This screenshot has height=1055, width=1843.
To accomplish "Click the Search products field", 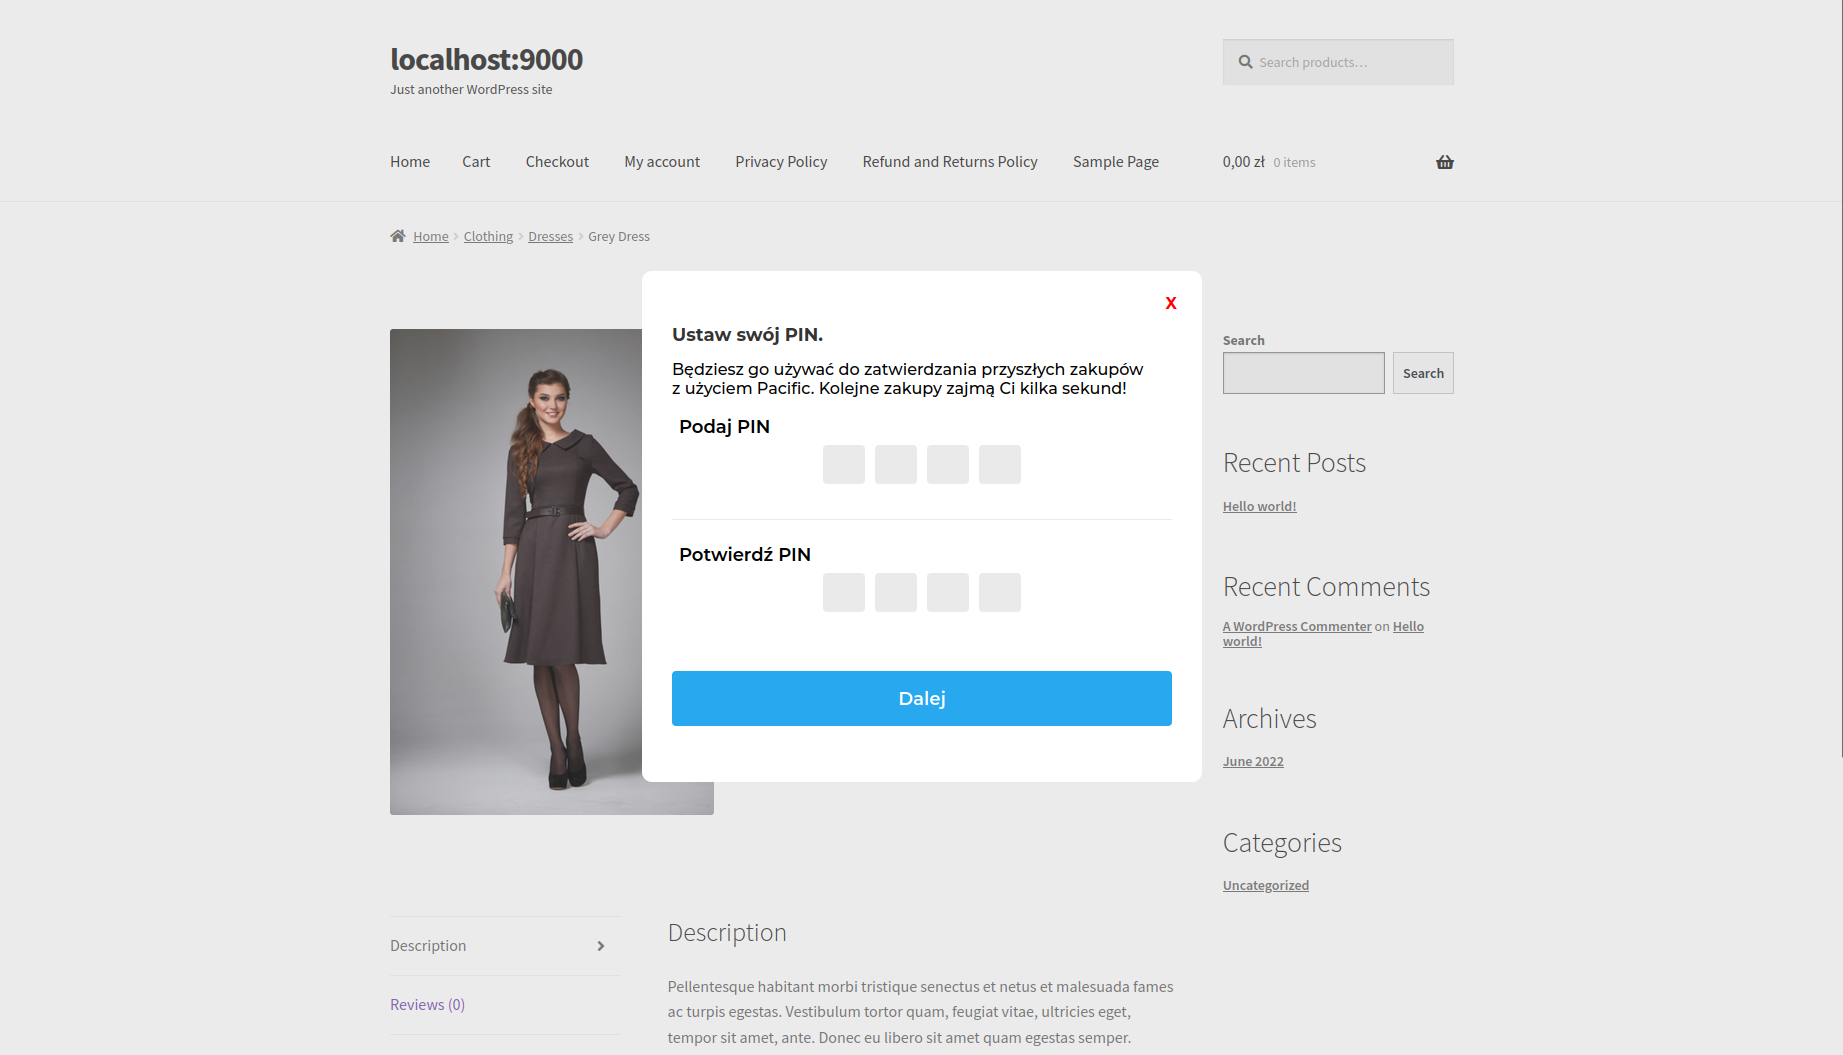I will pyautogui.click(x=1338, y=62).
